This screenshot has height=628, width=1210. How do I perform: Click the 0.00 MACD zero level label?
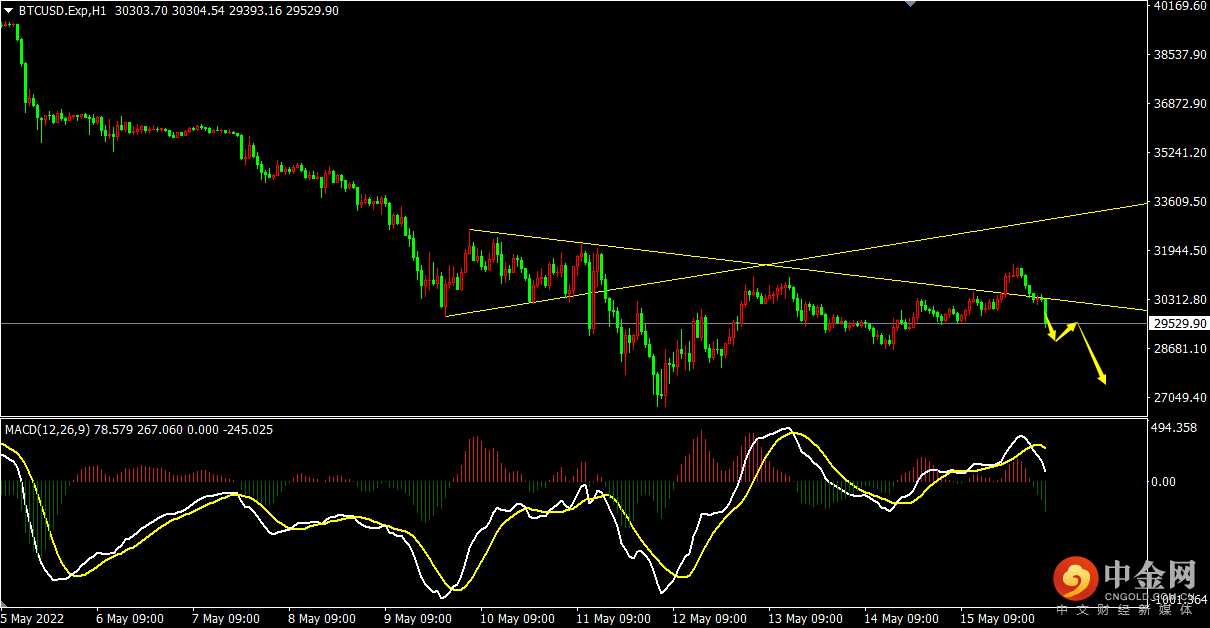(x=1164, y=482)
